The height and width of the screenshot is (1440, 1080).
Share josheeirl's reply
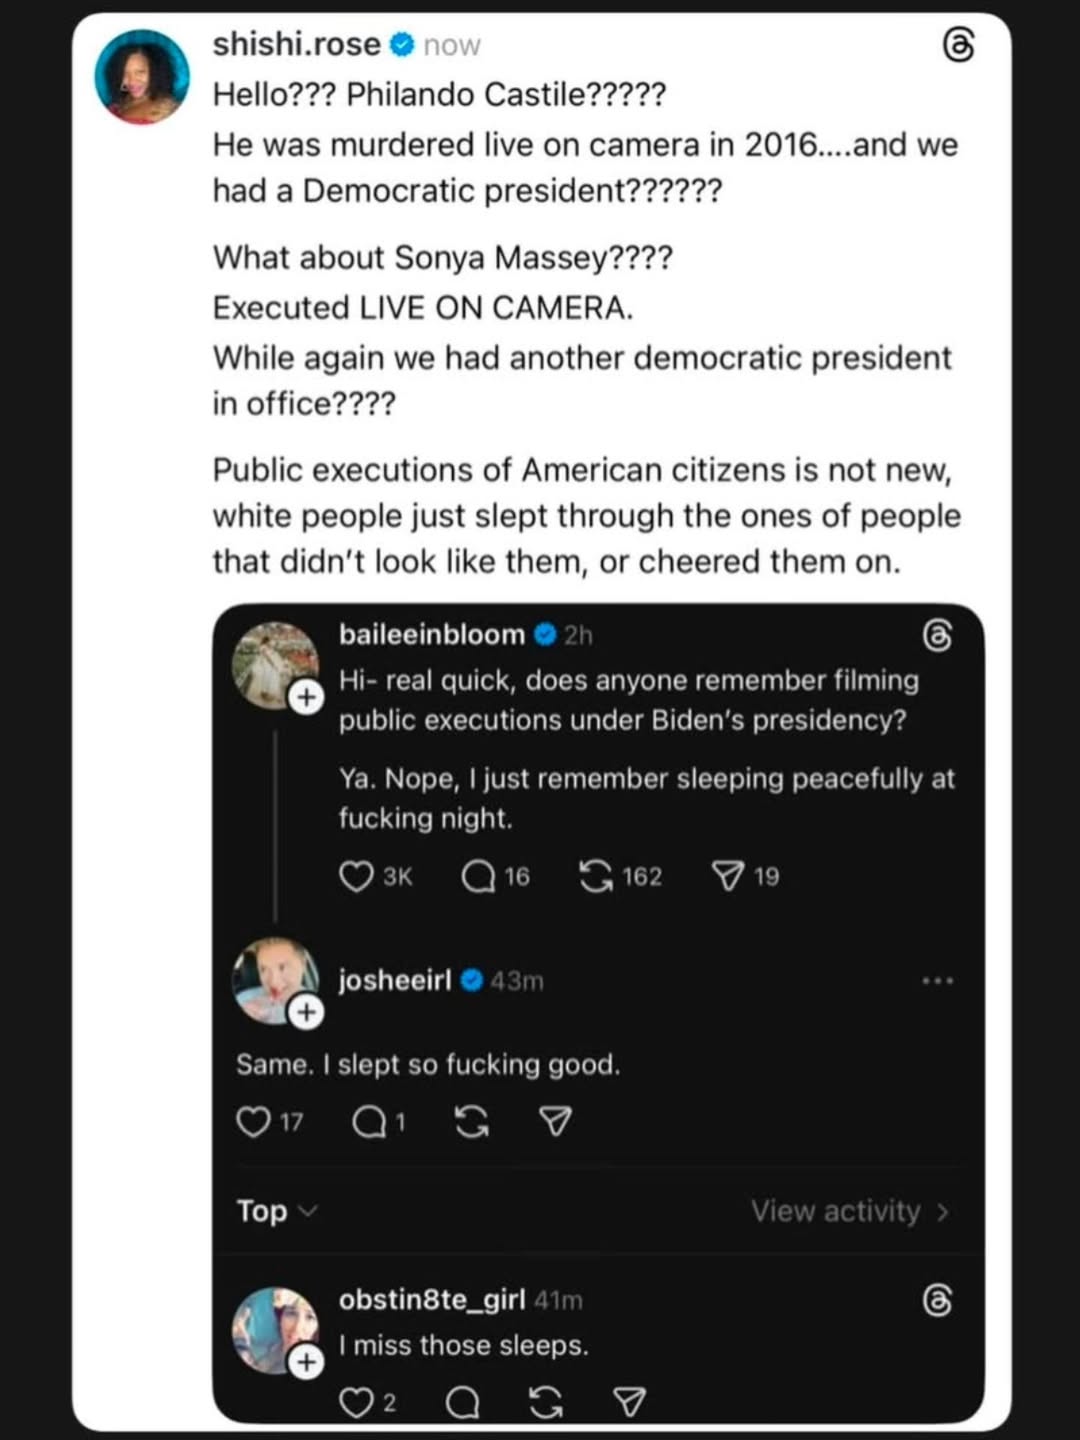coord(555,1122)
